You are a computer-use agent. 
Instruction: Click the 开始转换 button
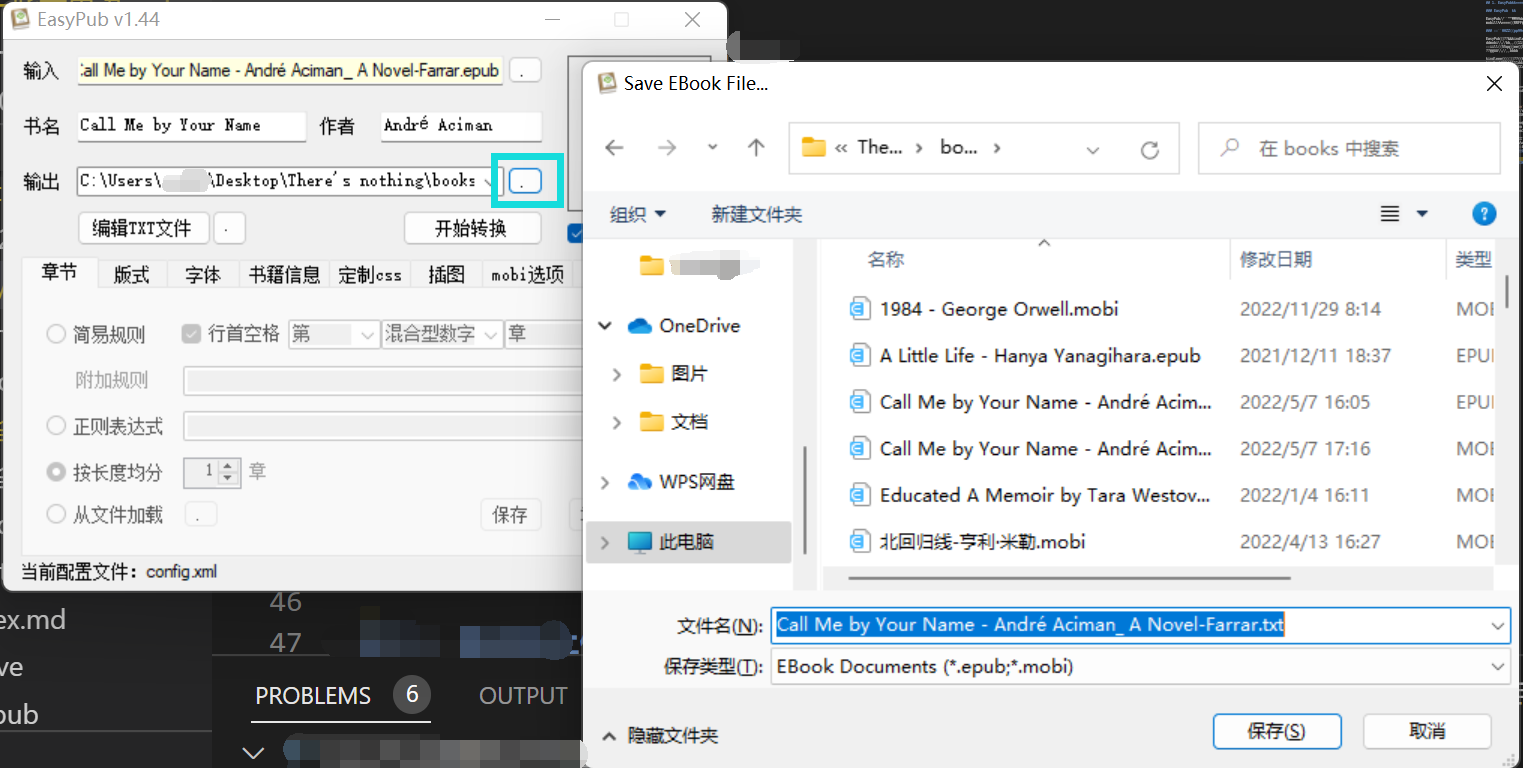(471, 228)
